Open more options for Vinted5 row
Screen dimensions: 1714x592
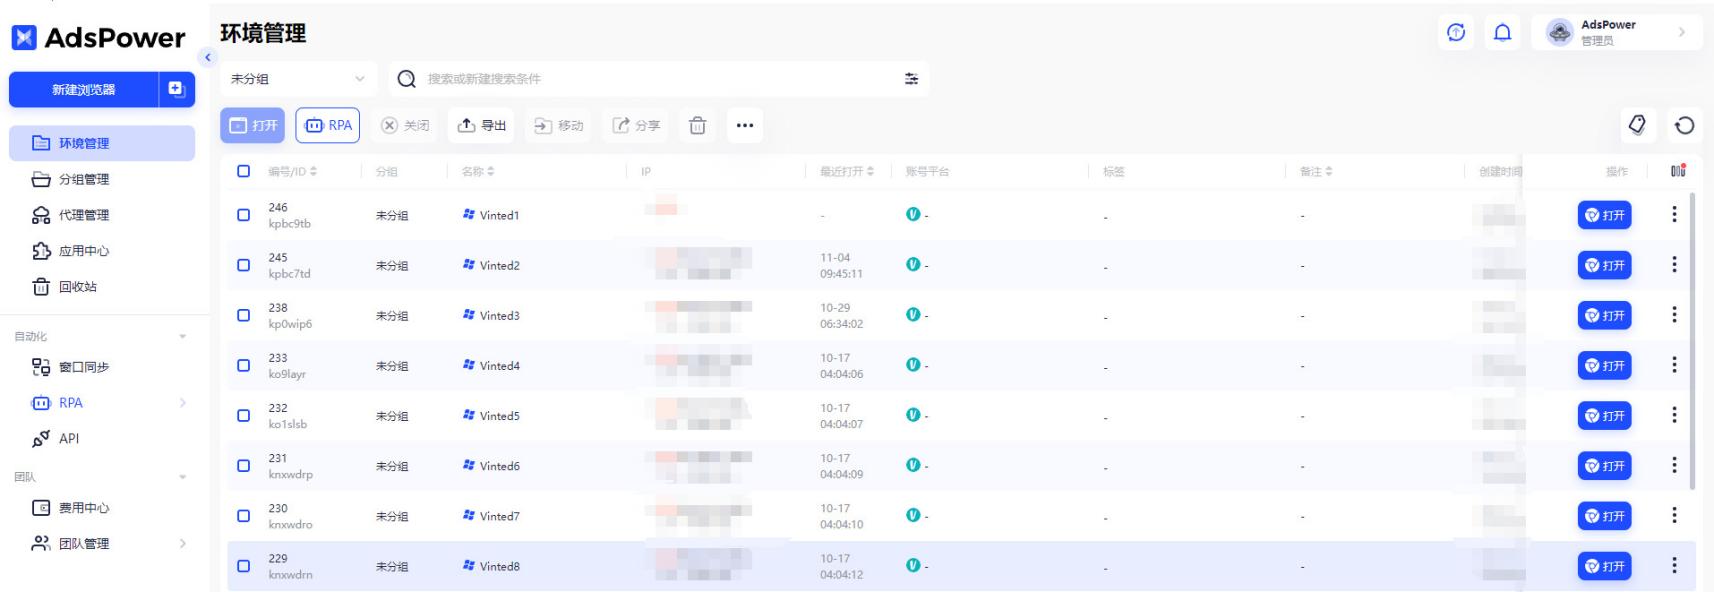[1674, 415]
